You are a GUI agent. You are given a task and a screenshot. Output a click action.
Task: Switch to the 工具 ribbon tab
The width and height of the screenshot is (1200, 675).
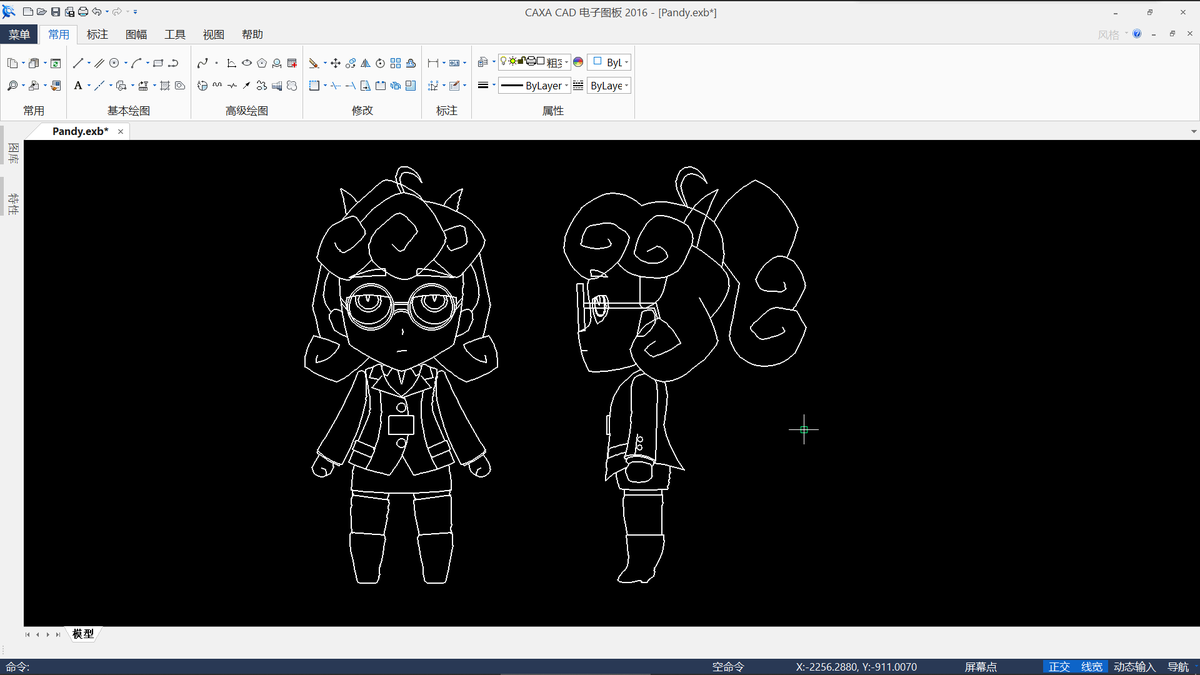(175, 34)
